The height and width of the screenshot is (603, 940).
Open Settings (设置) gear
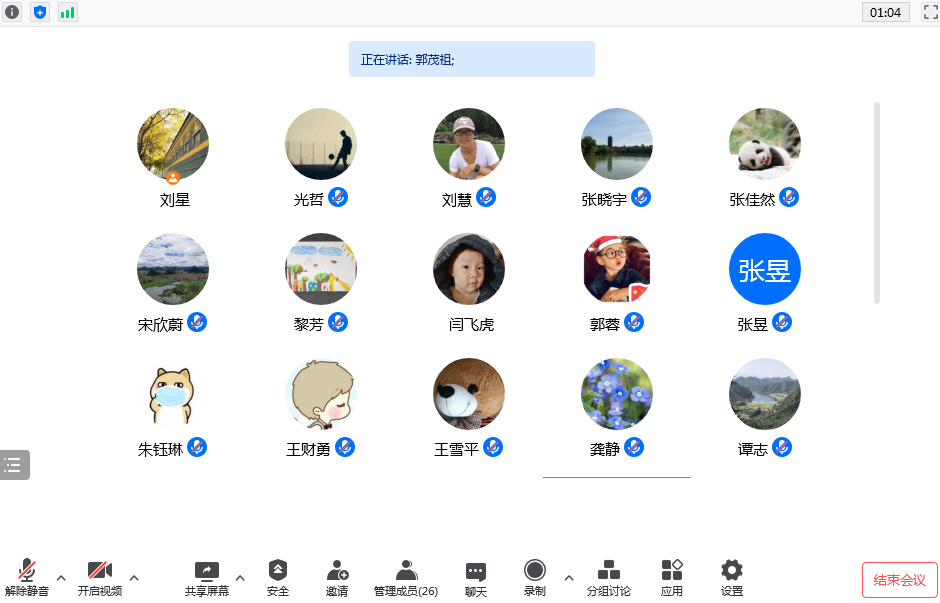pos(732,578)
